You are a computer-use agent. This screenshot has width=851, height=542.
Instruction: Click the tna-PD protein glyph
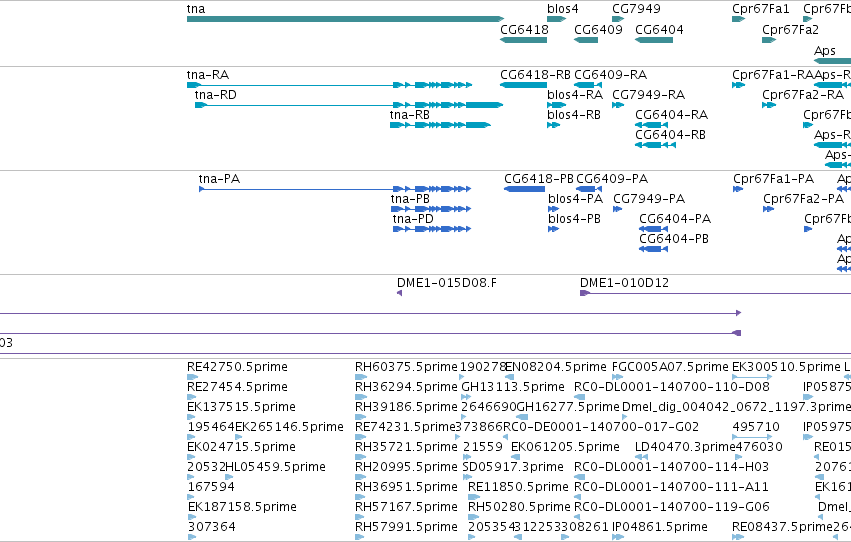[x=431, y=229]
